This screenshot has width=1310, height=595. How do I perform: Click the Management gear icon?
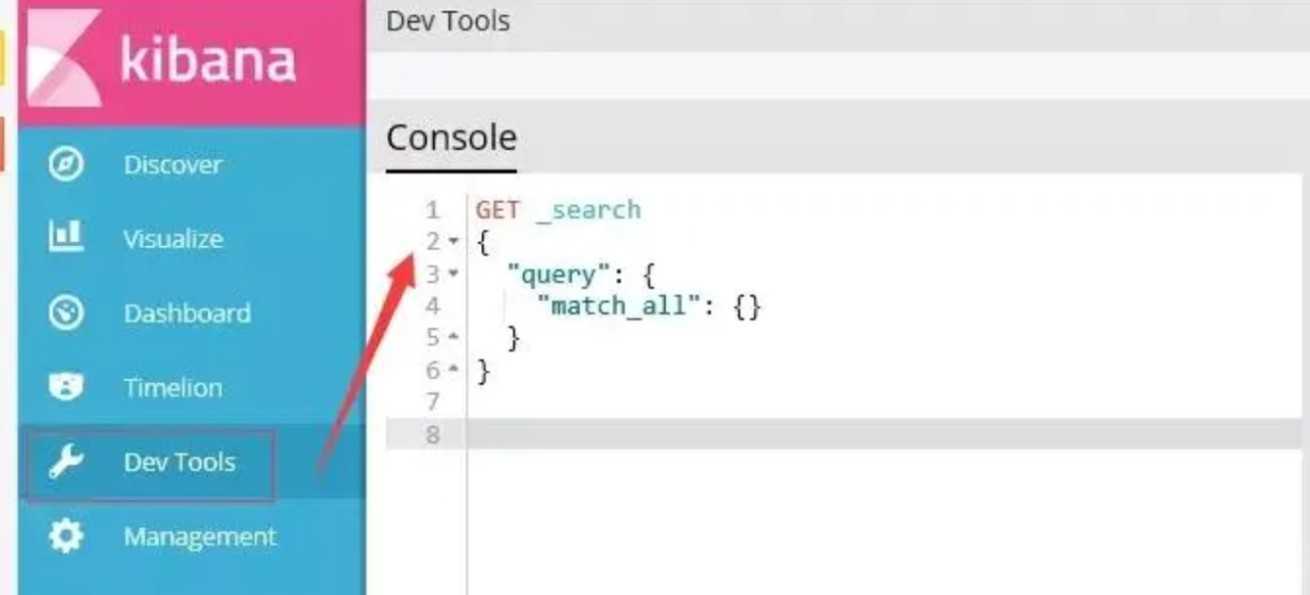tap(66, 537)
